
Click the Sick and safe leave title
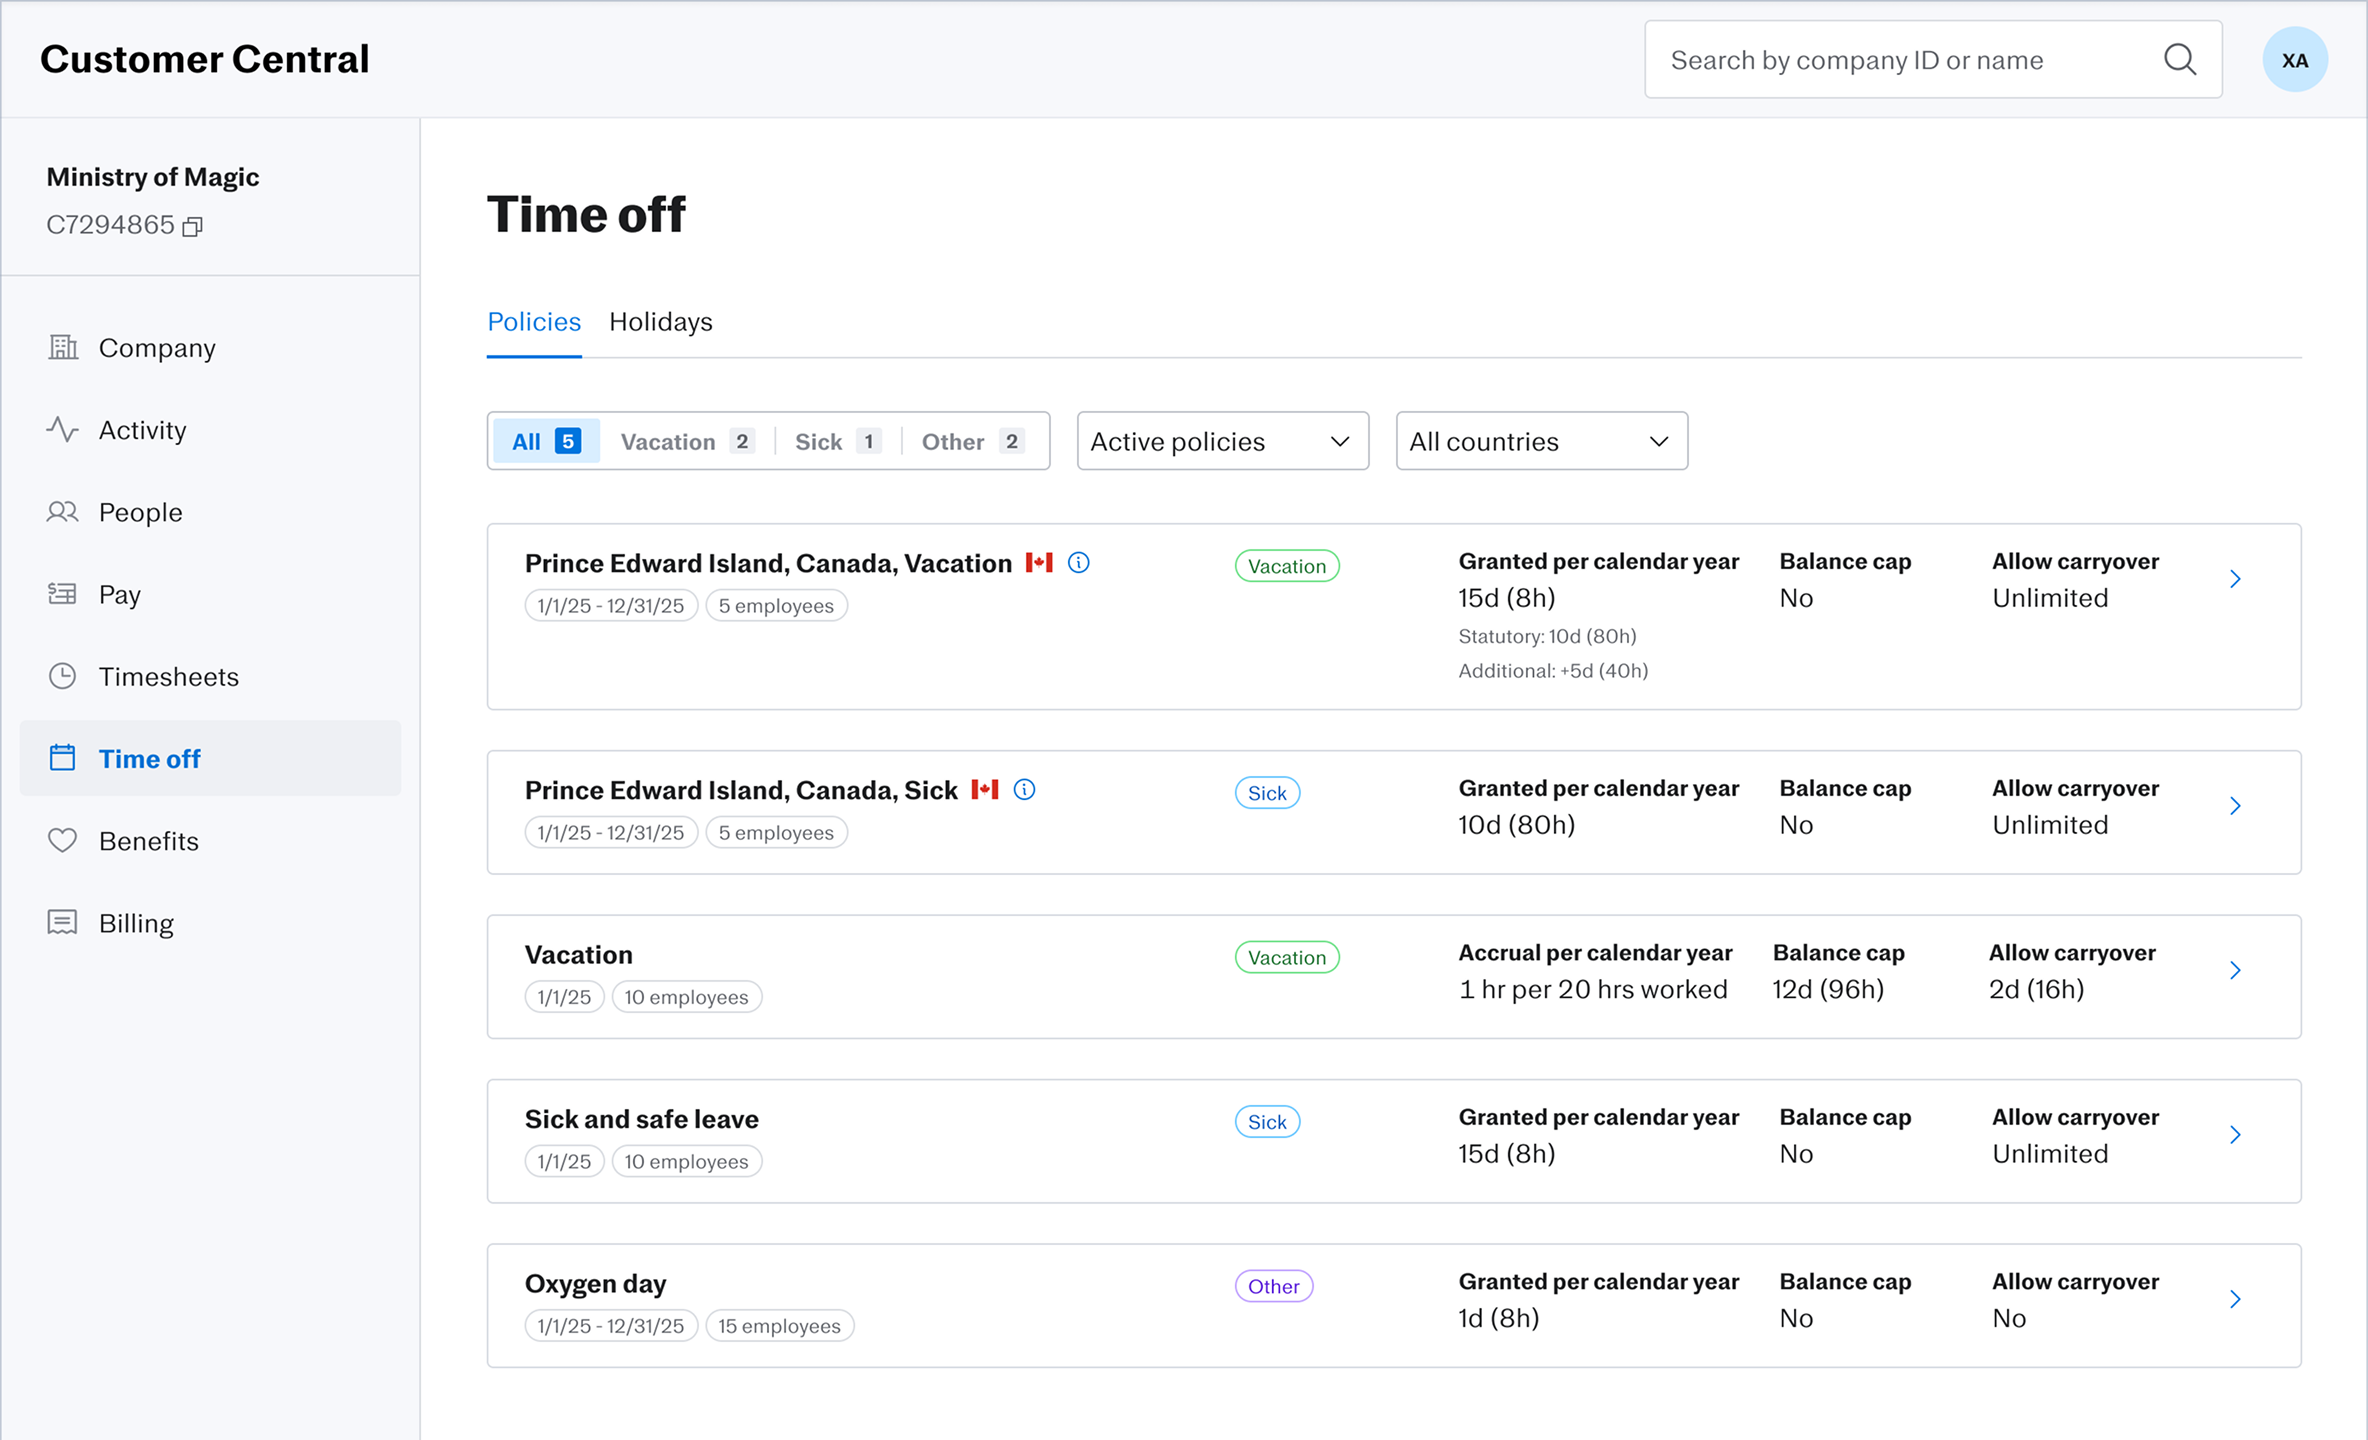642,1119
